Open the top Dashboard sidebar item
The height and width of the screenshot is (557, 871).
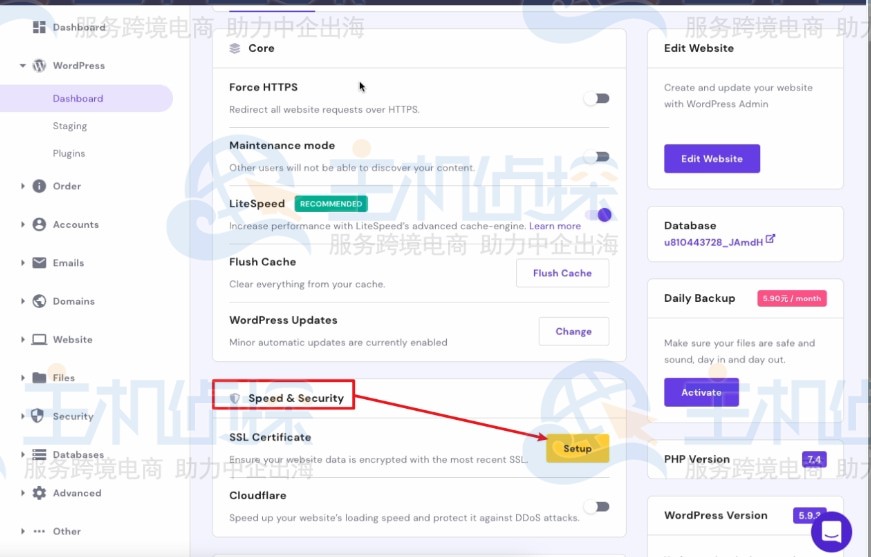click(x=79, y=27)
